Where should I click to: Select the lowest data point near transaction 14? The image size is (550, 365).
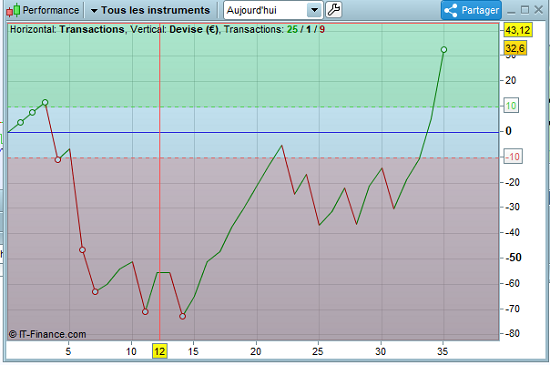click(182, 316)
